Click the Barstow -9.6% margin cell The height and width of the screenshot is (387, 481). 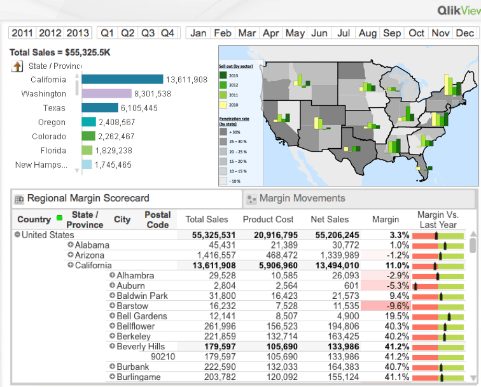click(386, 306)
